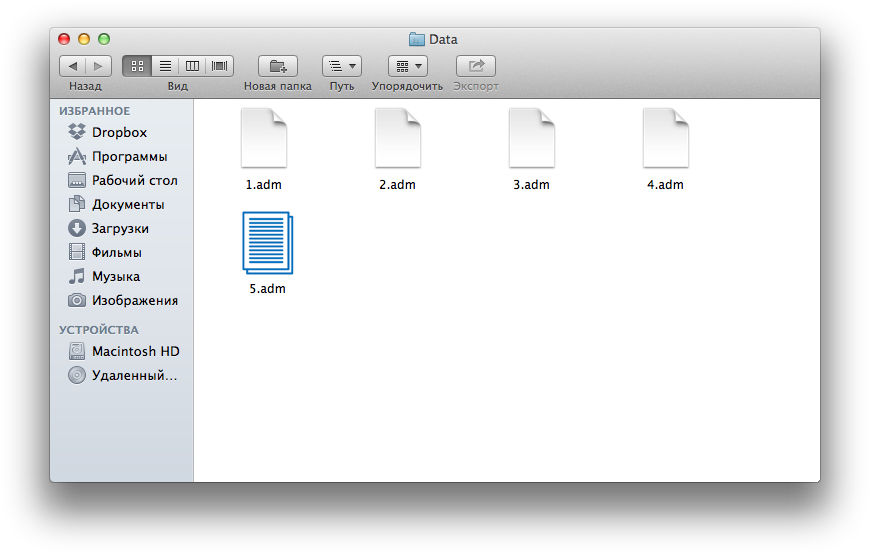Create a new folder with Новая папка button

278,66
